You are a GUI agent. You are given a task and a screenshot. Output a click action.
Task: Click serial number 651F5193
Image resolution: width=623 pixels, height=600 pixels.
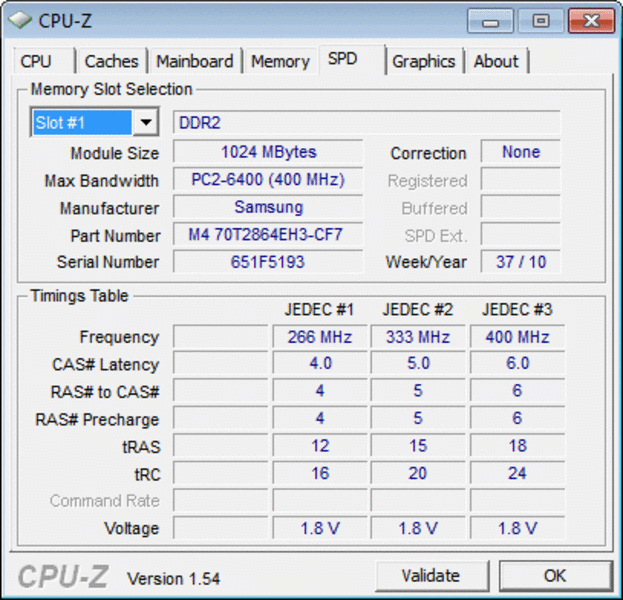click(x=268, y=262)
